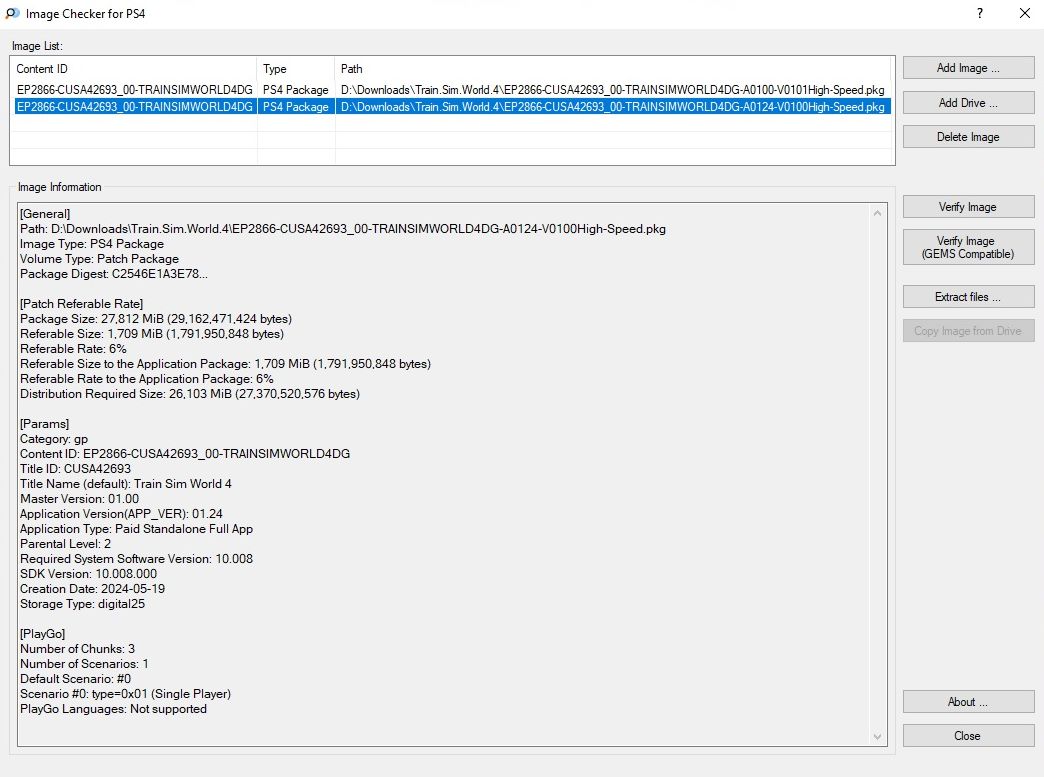Open the Extract files ... dialog
Screen dimensions: 1044x777
(x=968, y=297)
